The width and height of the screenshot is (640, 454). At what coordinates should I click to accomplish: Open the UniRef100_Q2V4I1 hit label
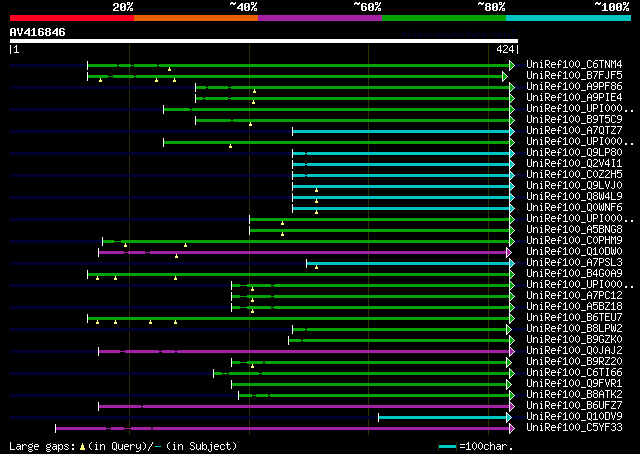click(x=574, y=163)
